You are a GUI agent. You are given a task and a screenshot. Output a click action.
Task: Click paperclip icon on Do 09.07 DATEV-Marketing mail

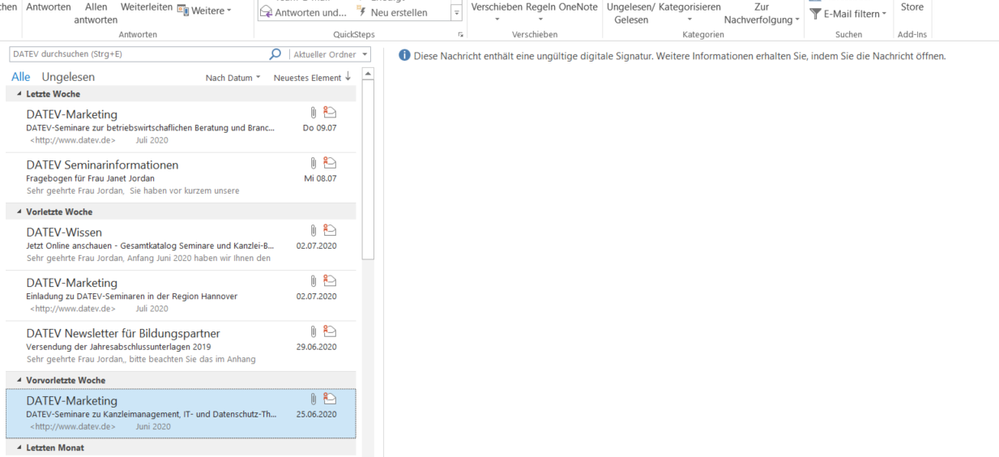tap(313, 113)
